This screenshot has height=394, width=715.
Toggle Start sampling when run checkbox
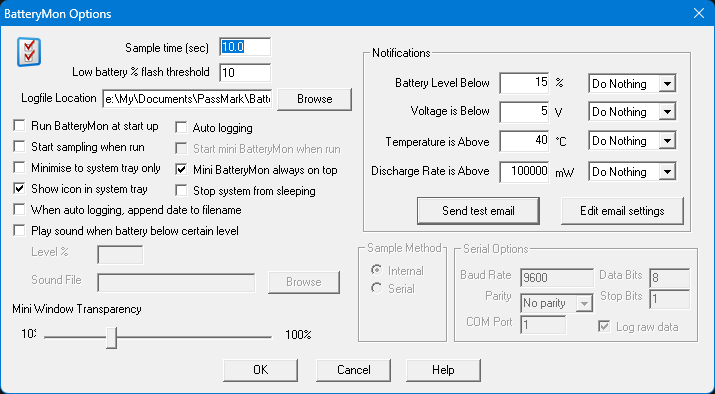coord(19,147)
